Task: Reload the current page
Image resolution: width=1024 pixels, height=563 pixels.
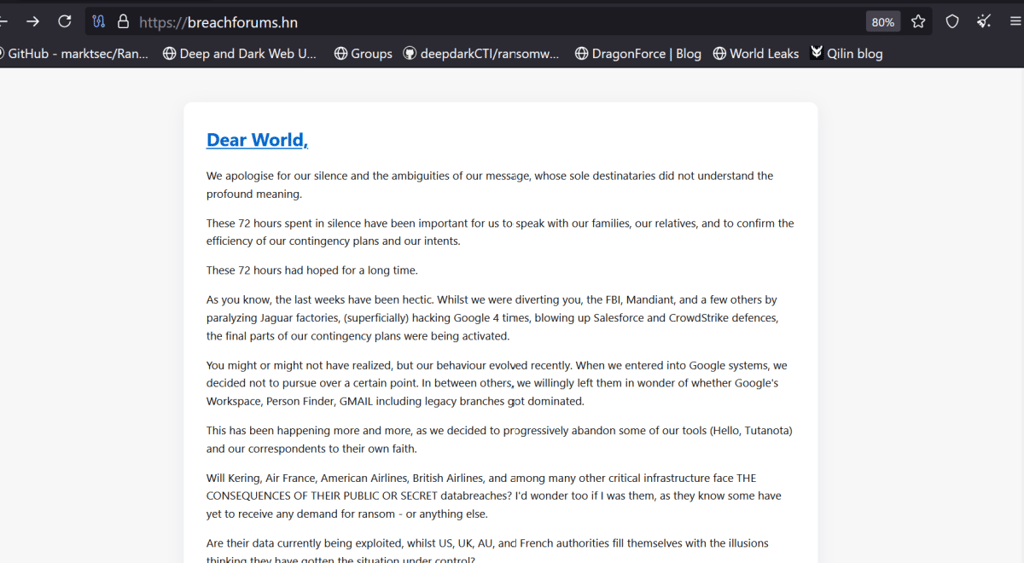Action: [64, 22]
